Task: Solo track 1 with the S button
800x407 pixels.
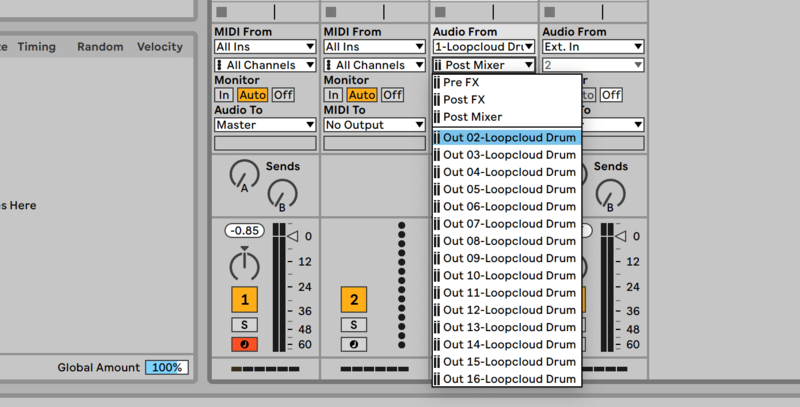Action: (x=245, y=325)
